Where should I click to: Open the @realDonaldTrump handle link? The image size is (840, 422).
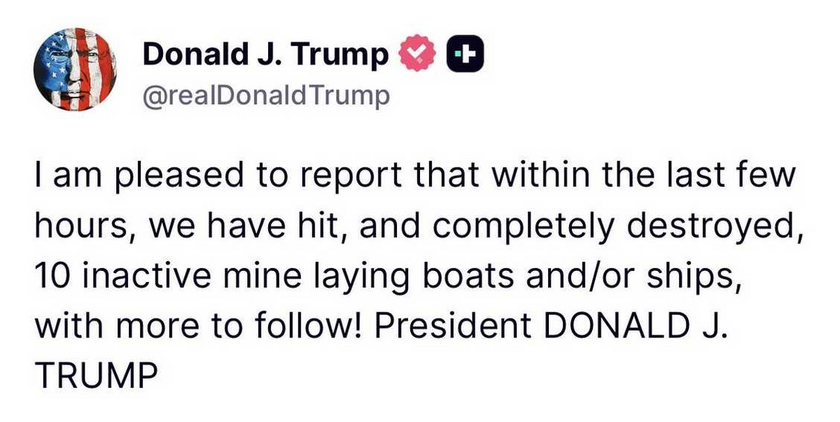click(x=264, y=95)
